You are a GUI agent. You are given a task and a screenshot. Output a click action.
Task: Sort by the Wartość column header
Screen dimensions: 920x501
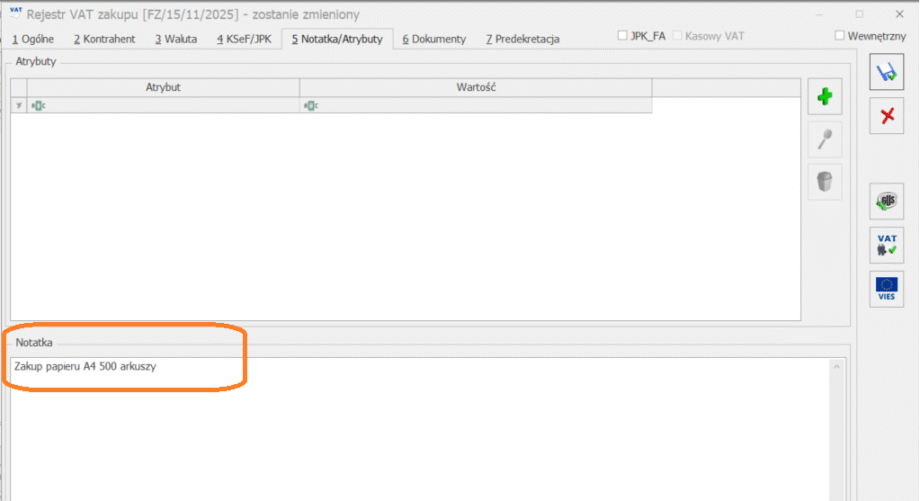(x=476, y=87)
